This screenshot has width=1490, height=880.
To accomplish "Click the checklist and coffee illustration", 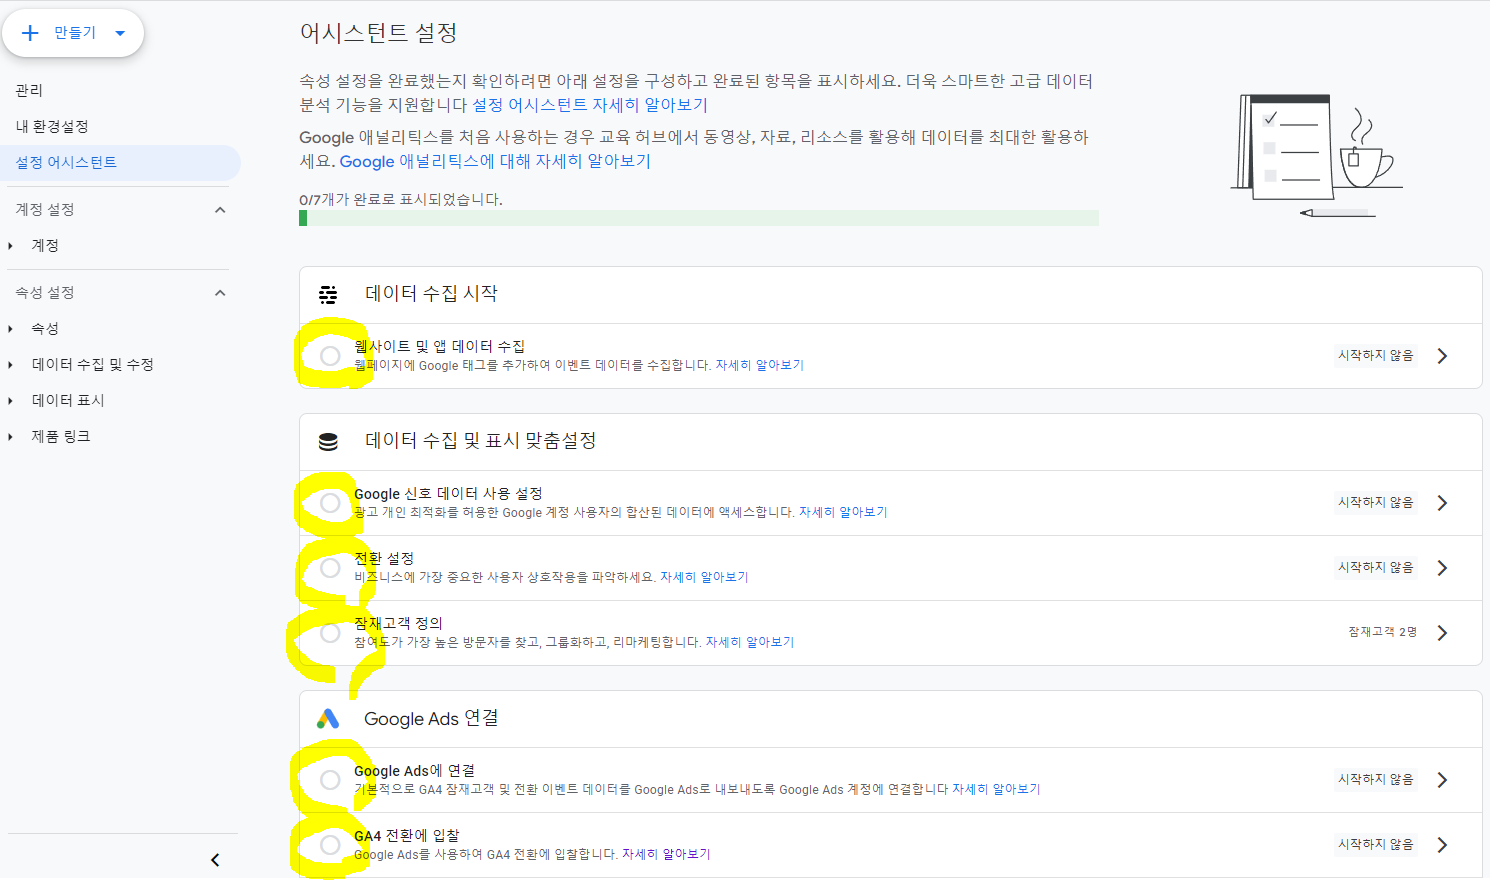I will (1315, 155).
